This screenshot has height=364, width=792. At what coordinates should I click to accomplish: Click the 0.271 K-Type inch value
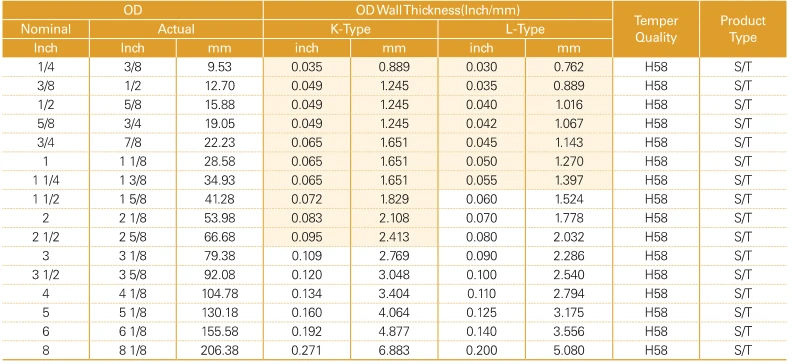[x=307, y=350]
